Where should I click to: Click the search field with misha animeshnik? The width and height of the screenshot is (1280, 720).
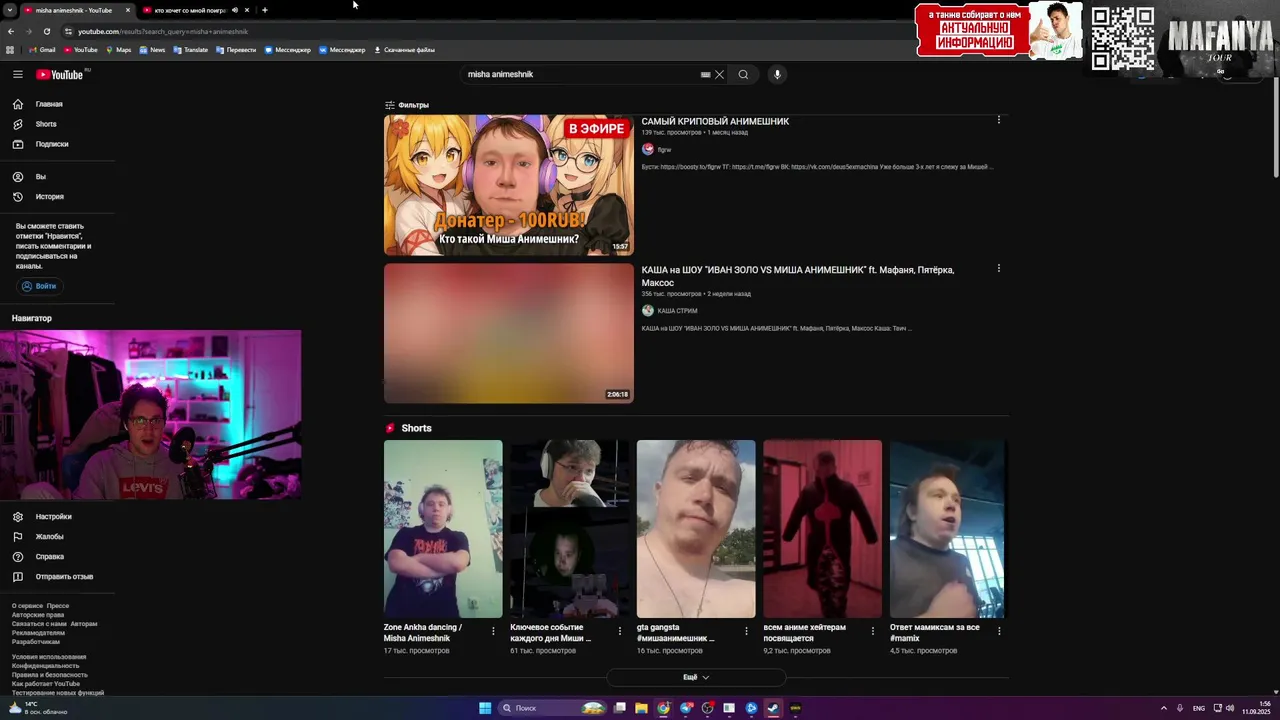580,74
